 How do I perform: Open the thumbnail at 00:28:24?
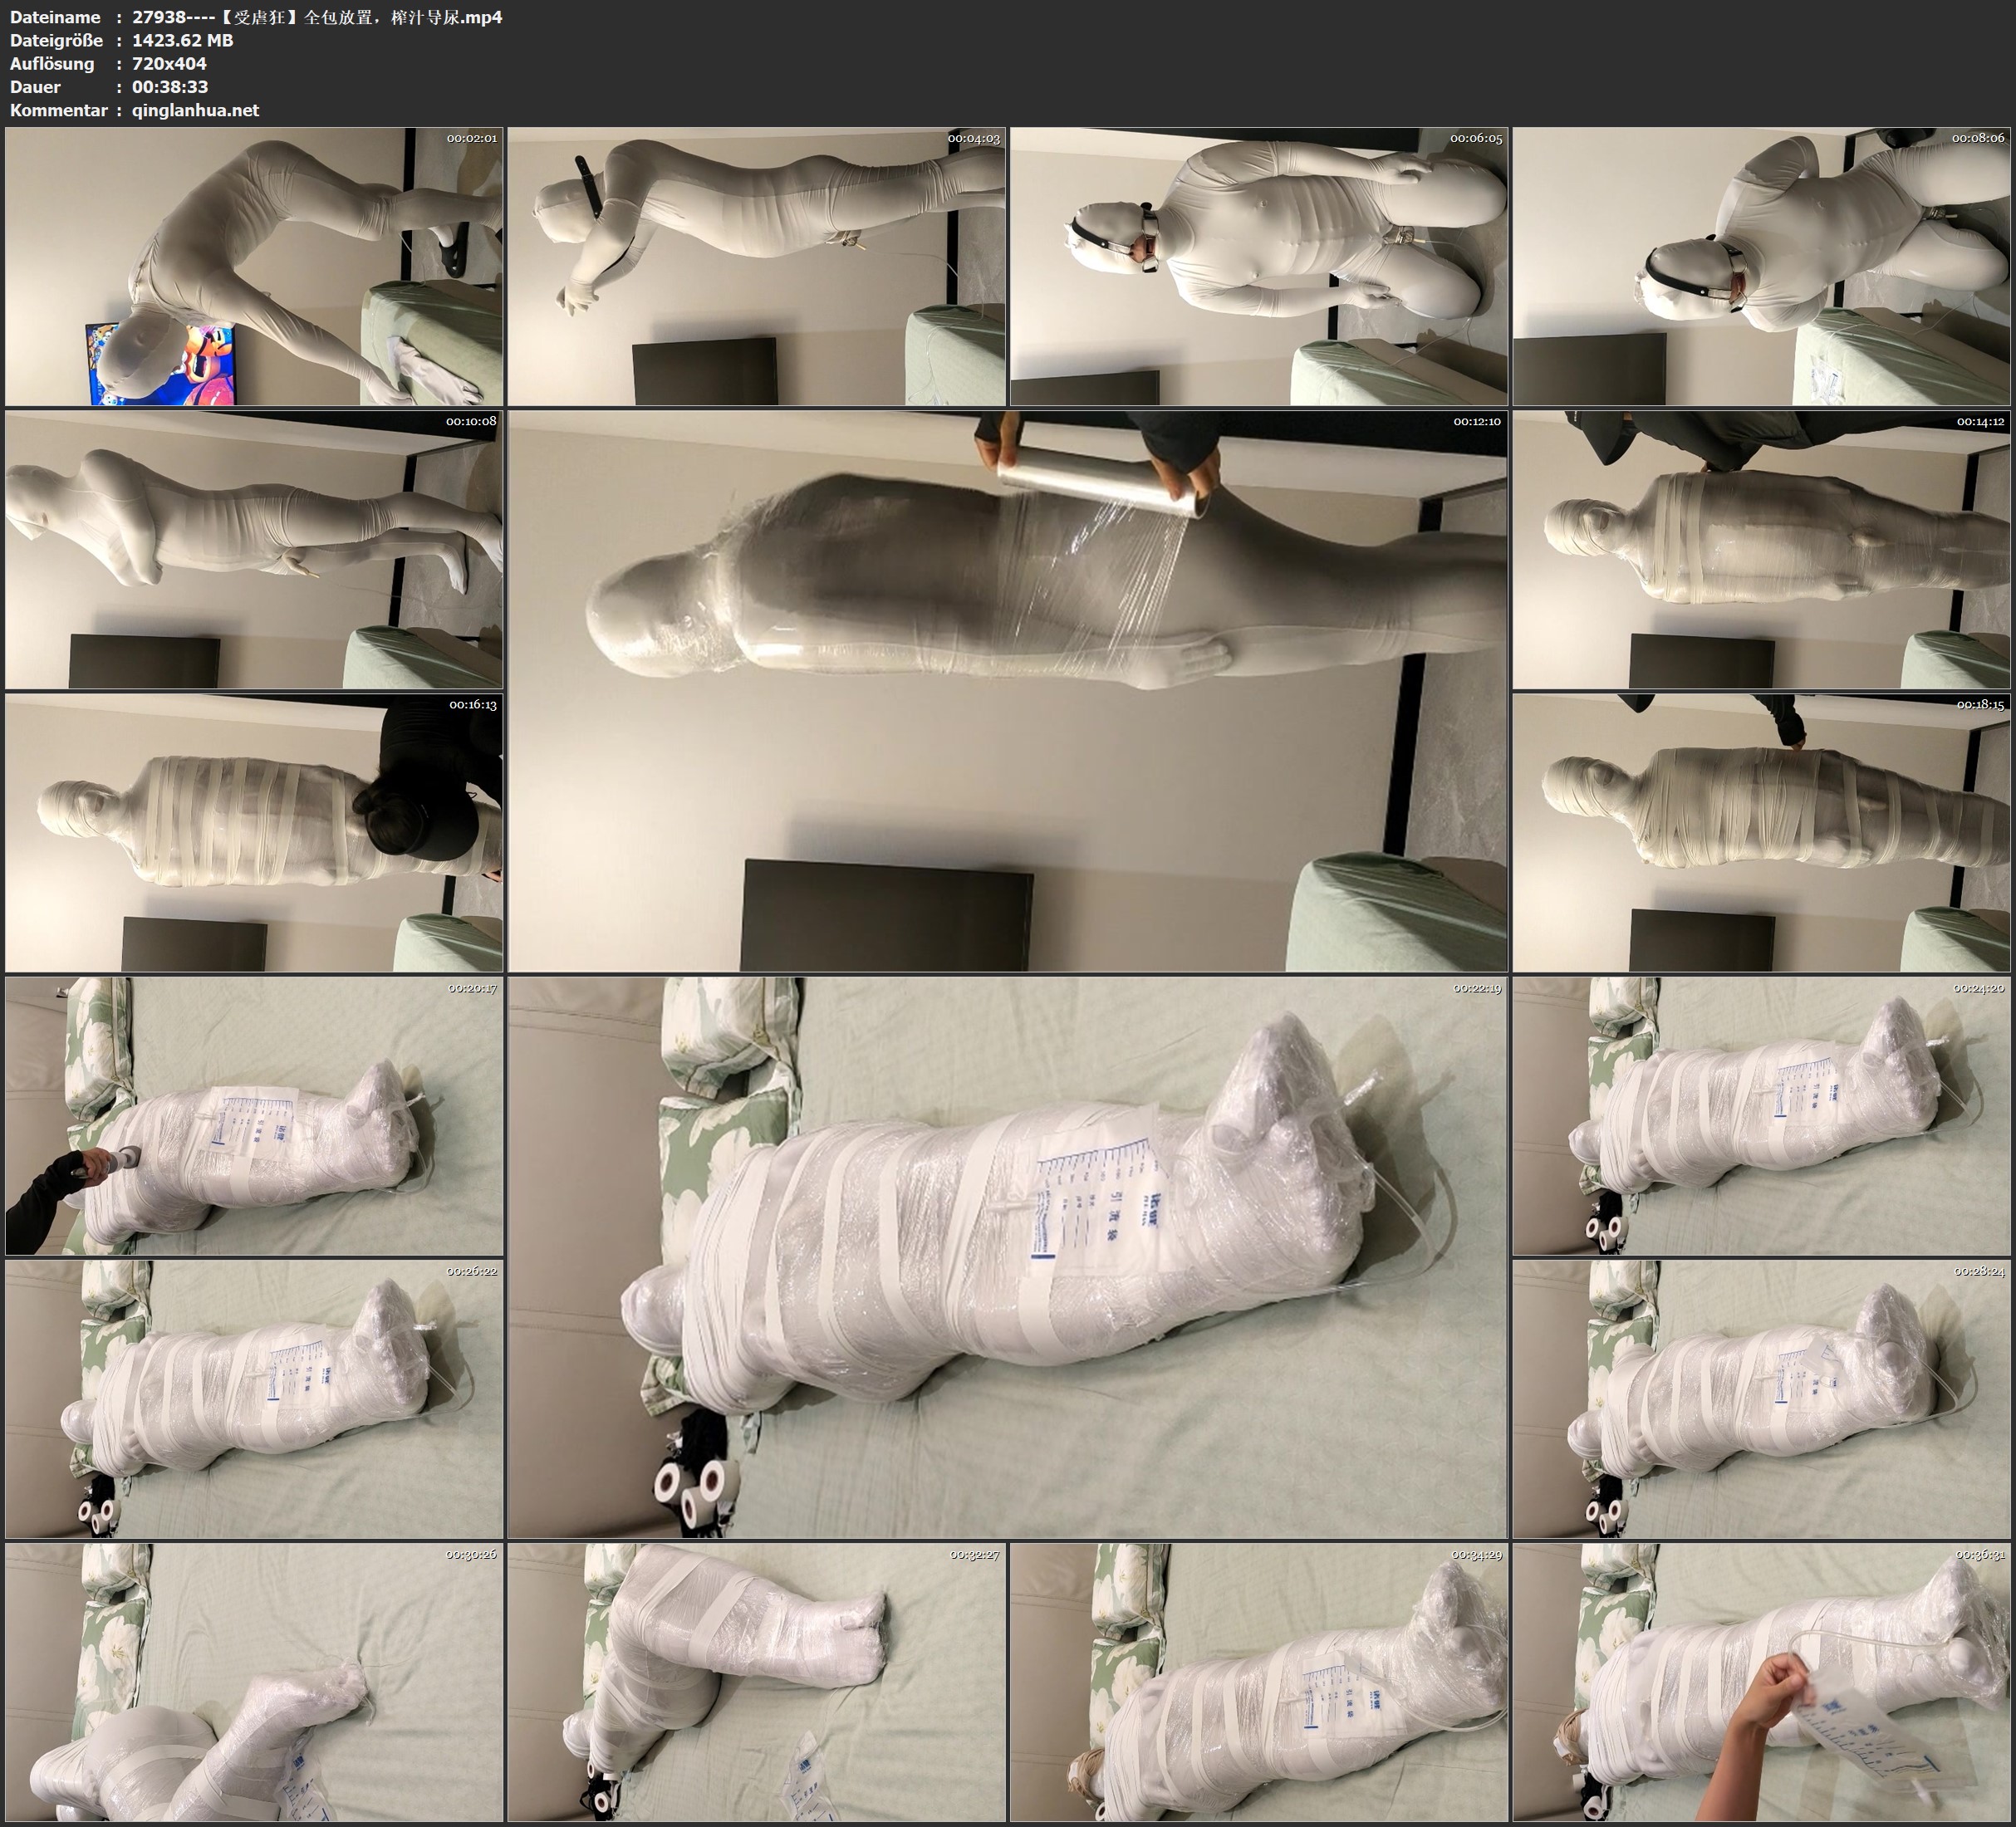click(1761, 1398)
